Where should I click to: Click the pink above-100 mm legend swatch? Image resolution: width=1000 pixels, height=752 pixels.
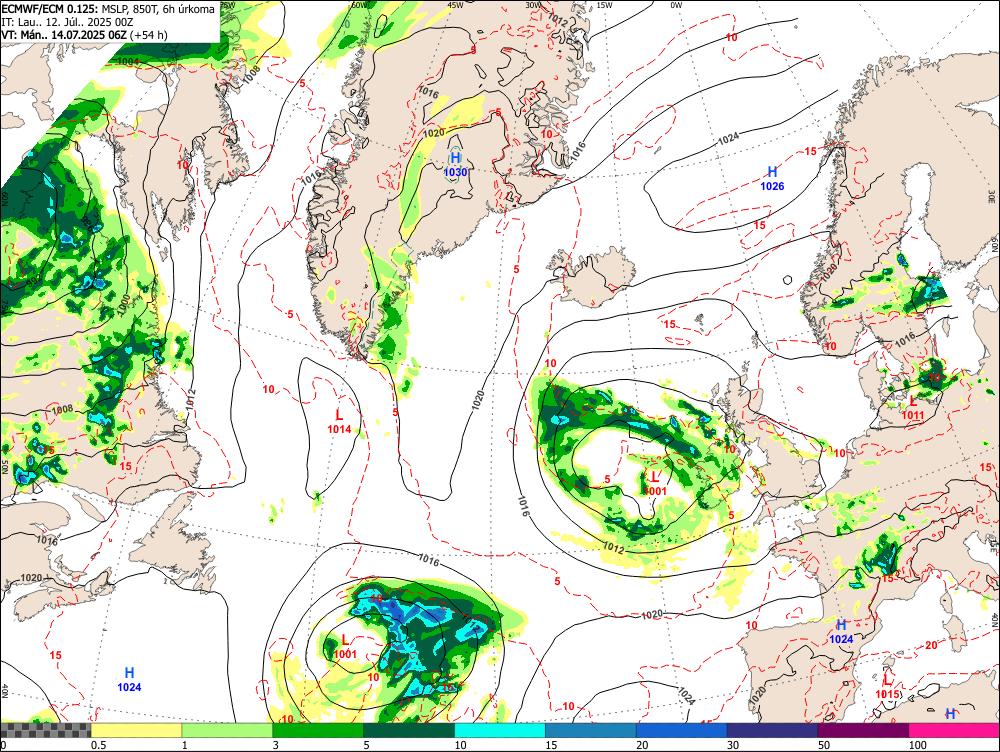(x=954, y=730)
